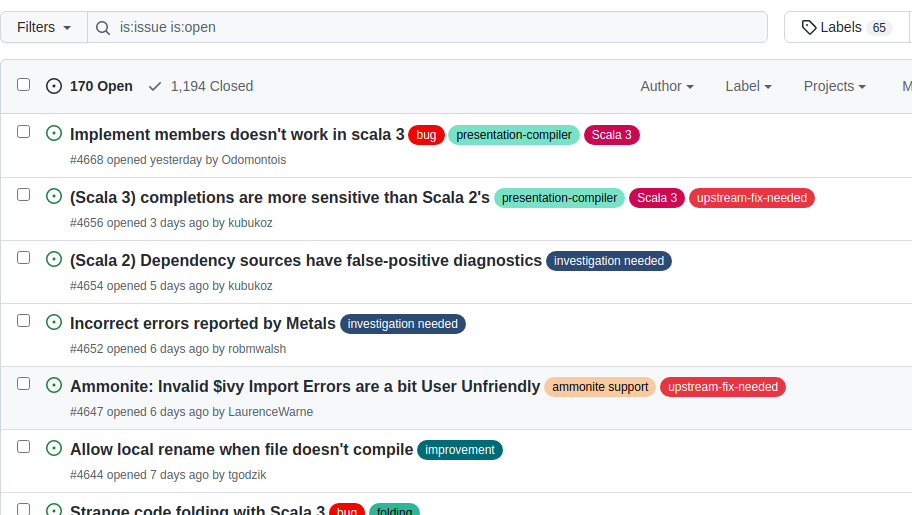View issues by author robmwalsh
Viewport: 912px width, 515px height.
257,349
